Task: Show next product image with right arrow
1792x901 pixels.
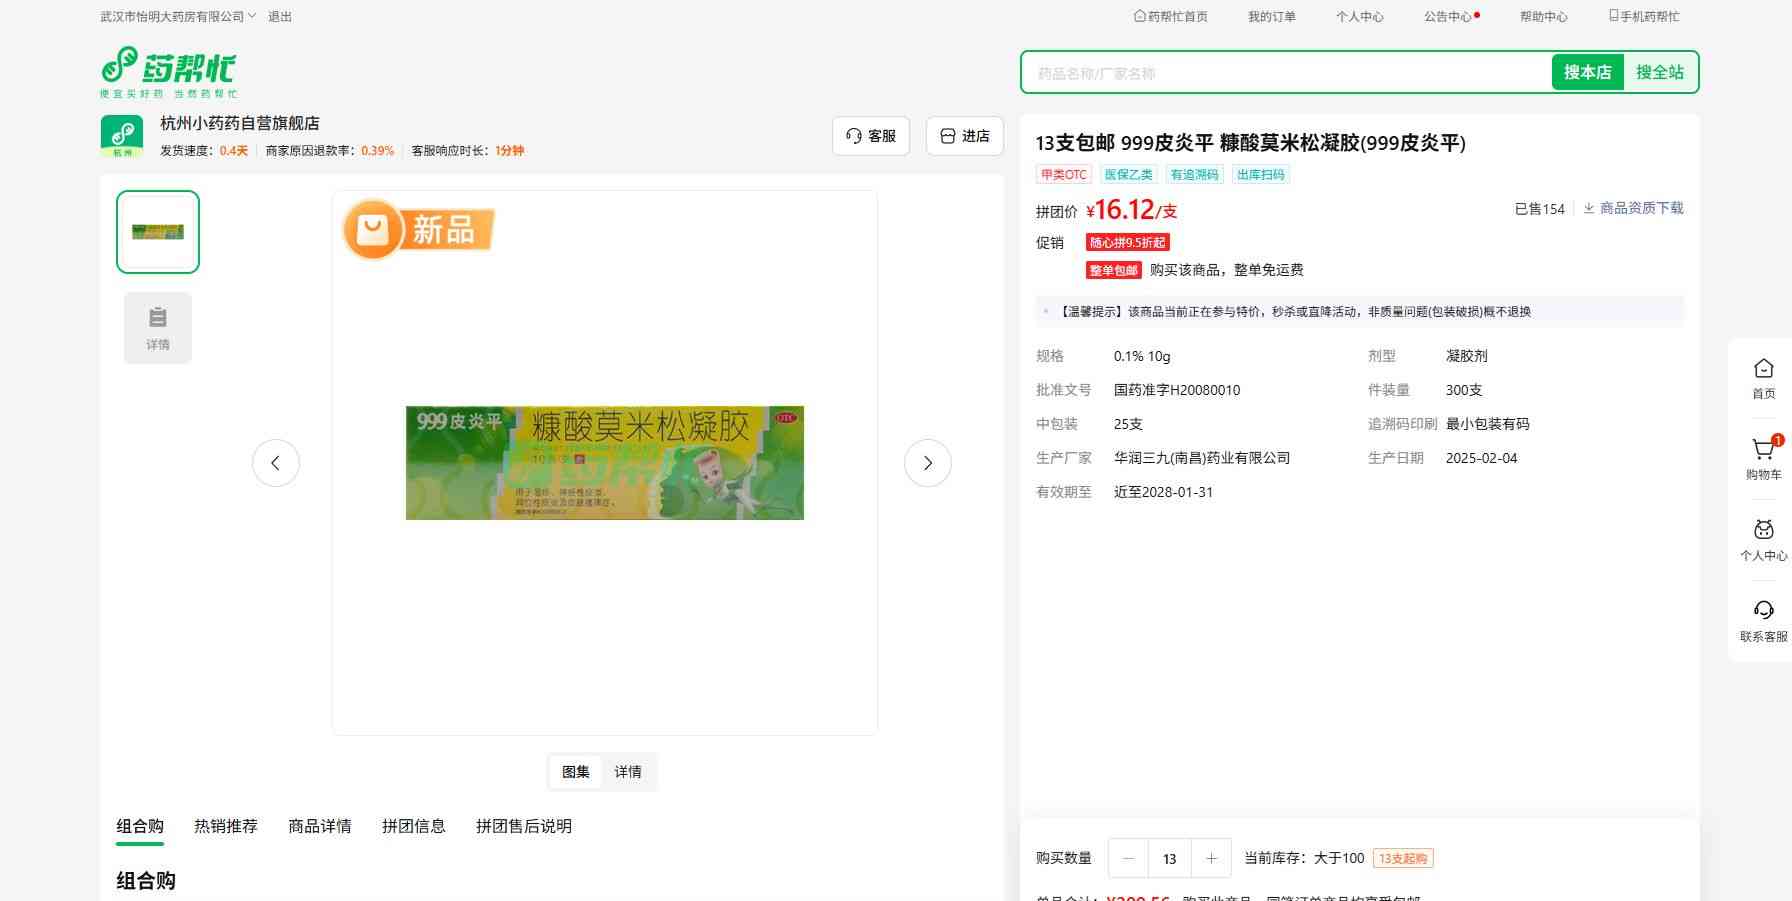Action: pos(927,463)
